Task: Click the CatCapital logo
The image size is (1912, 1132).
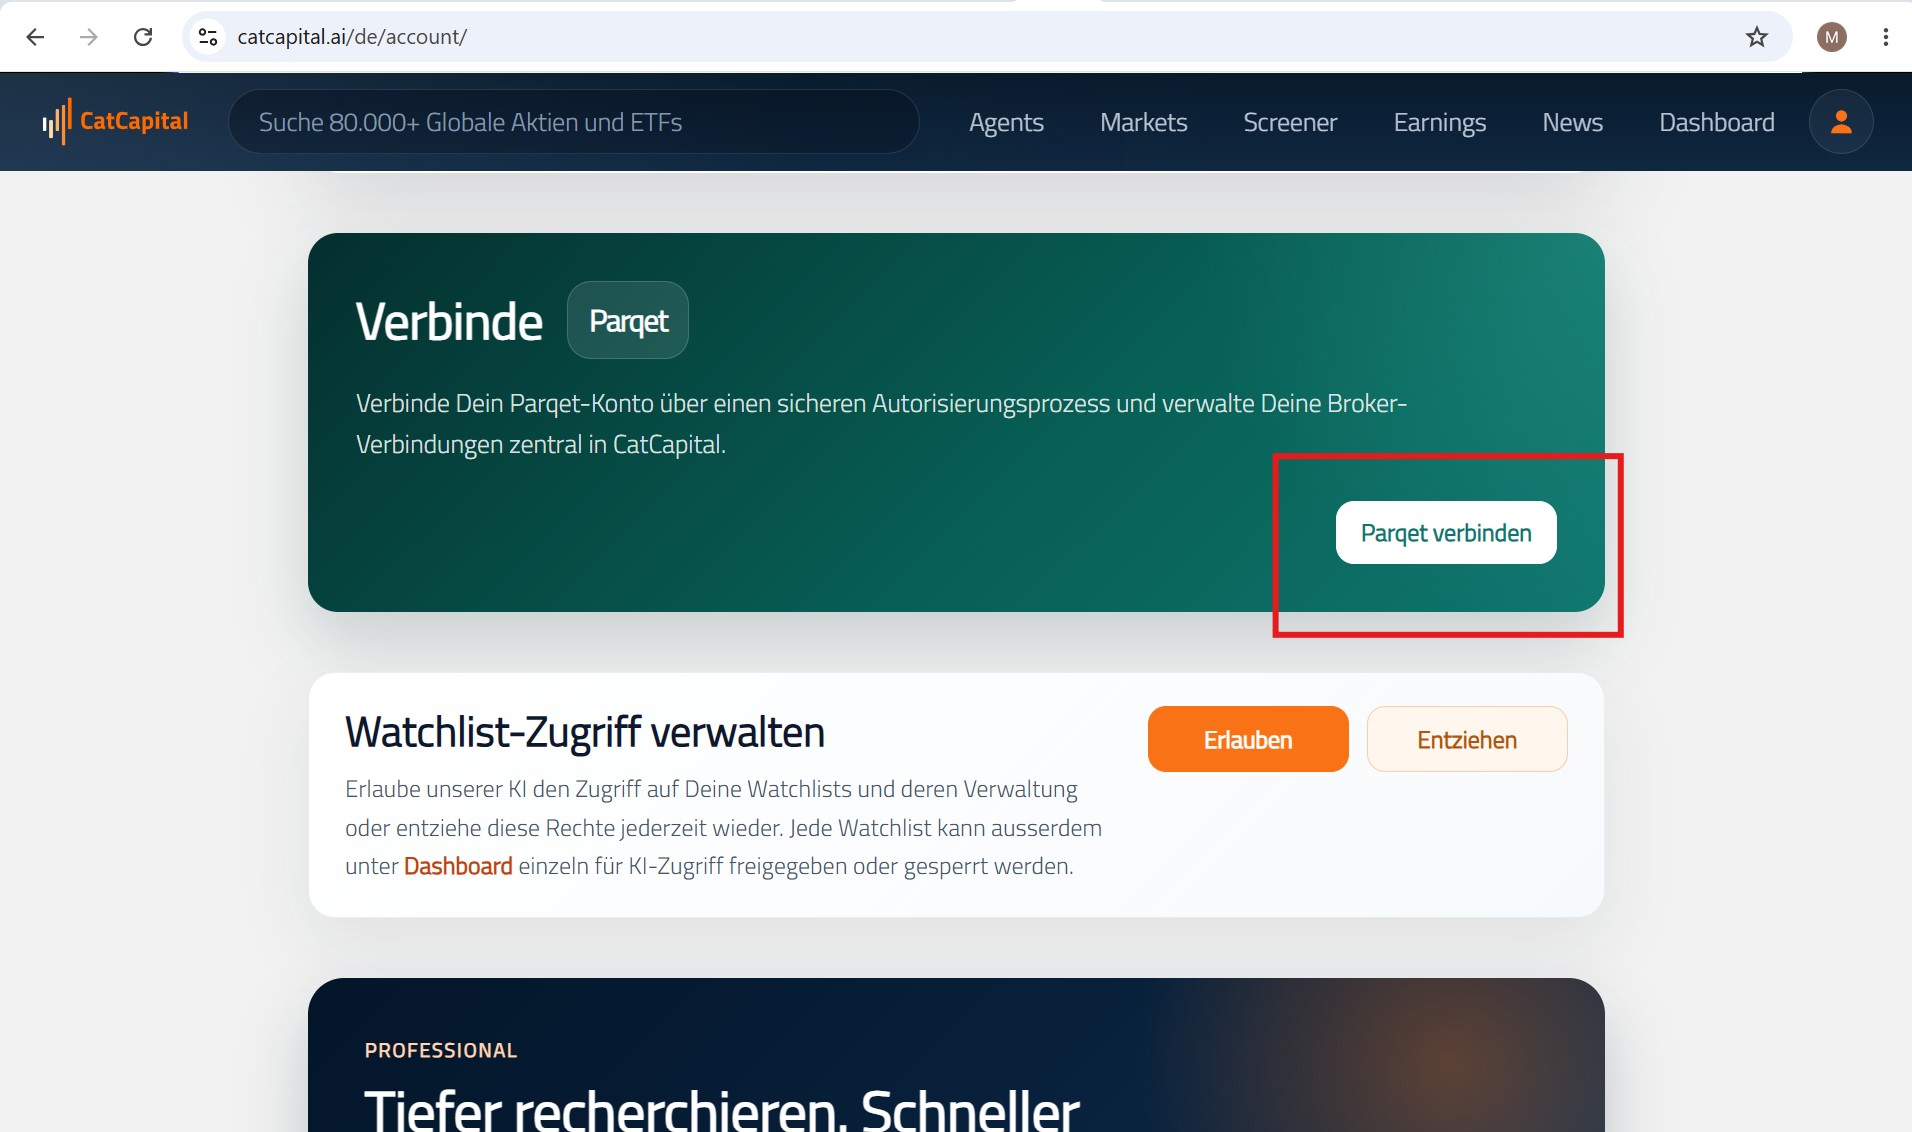Action: [x=115, y=122]
